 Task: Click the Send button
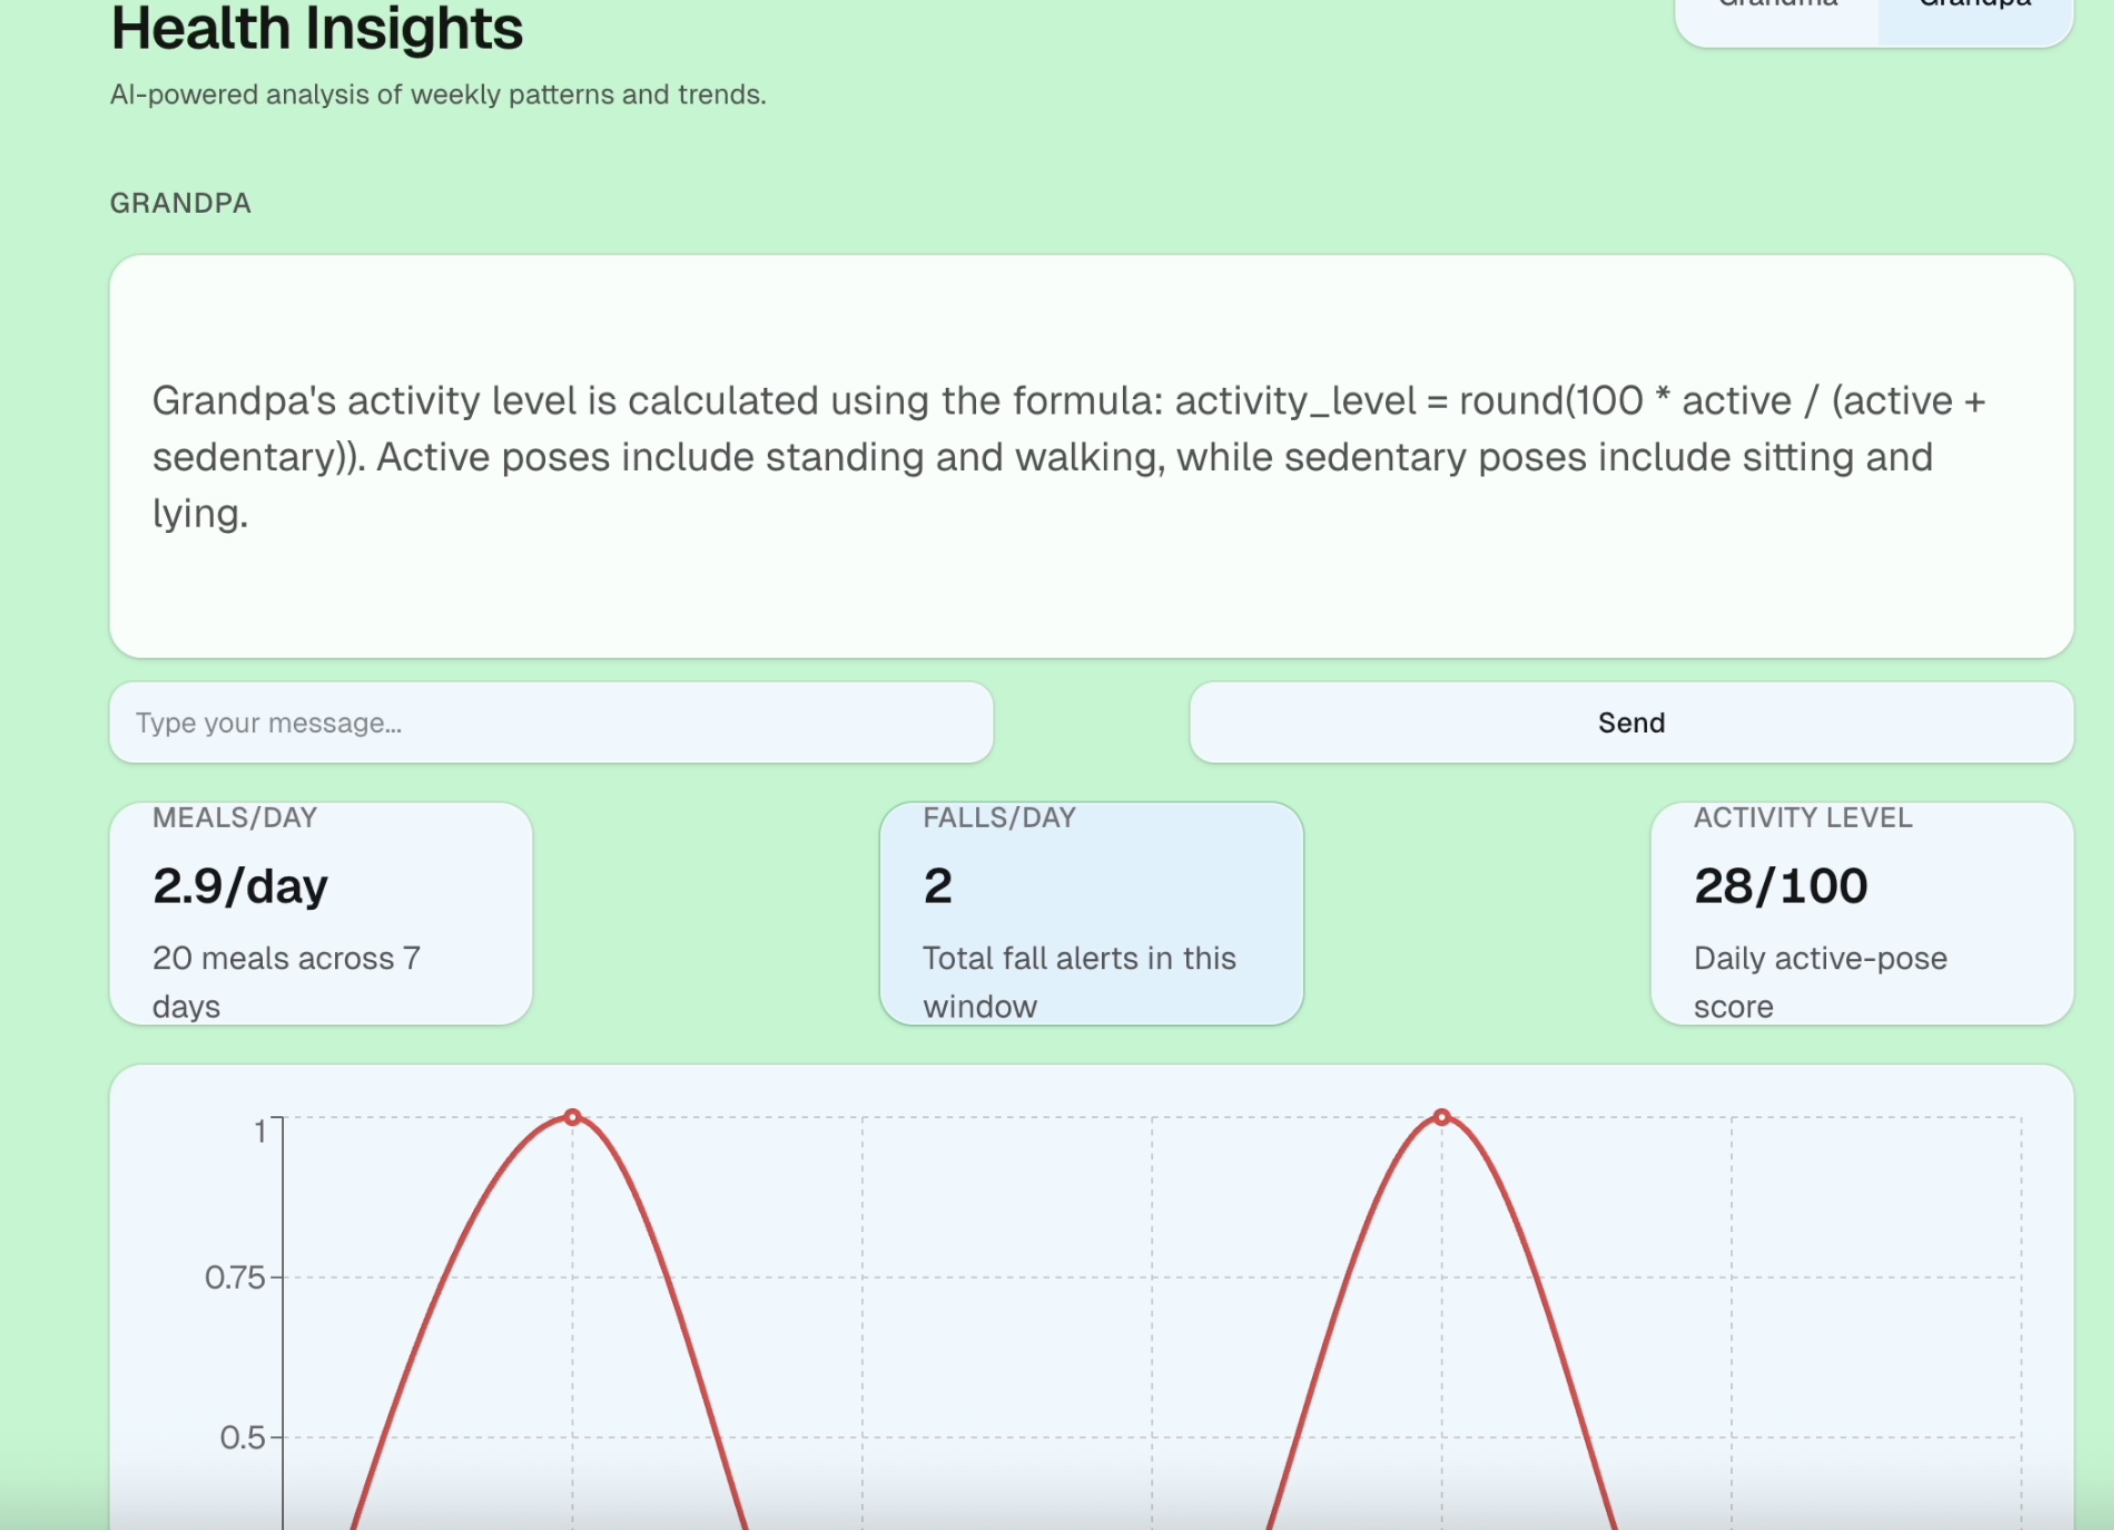(x=1631, y=722)
